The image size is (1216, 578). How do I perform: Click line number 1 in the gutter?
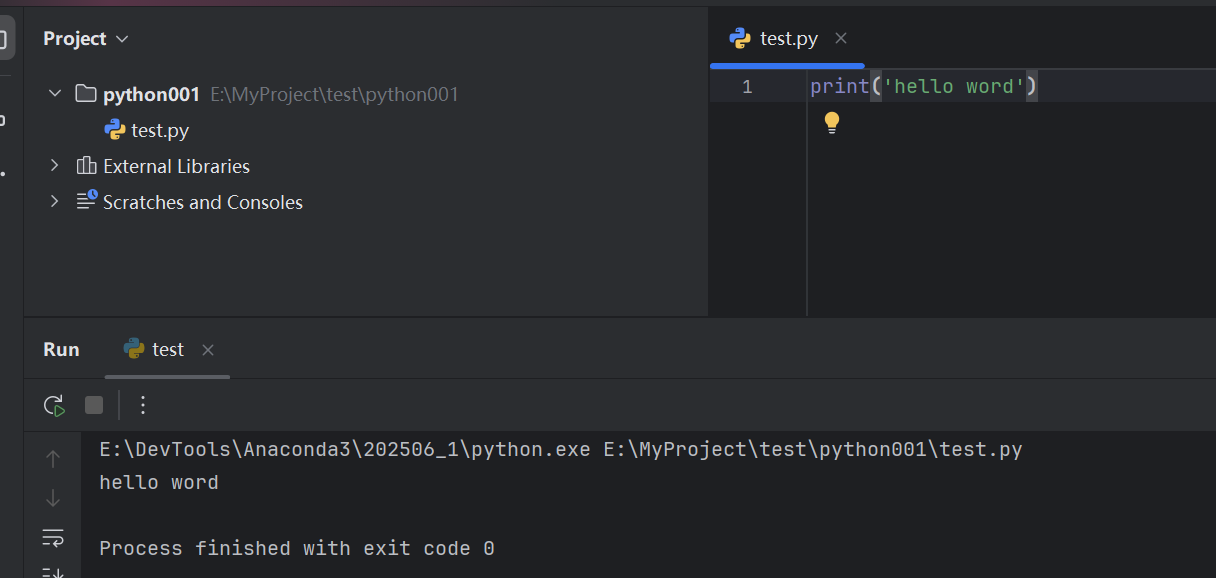(x=747, y=87)
